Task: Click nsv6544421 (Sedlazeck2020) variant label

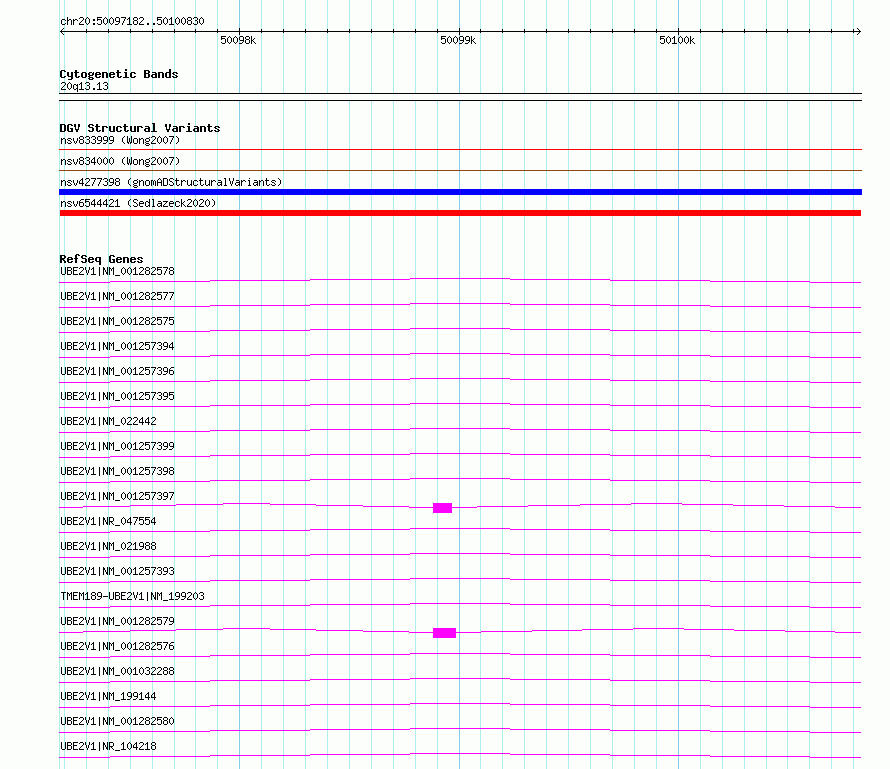Action: 138,203
